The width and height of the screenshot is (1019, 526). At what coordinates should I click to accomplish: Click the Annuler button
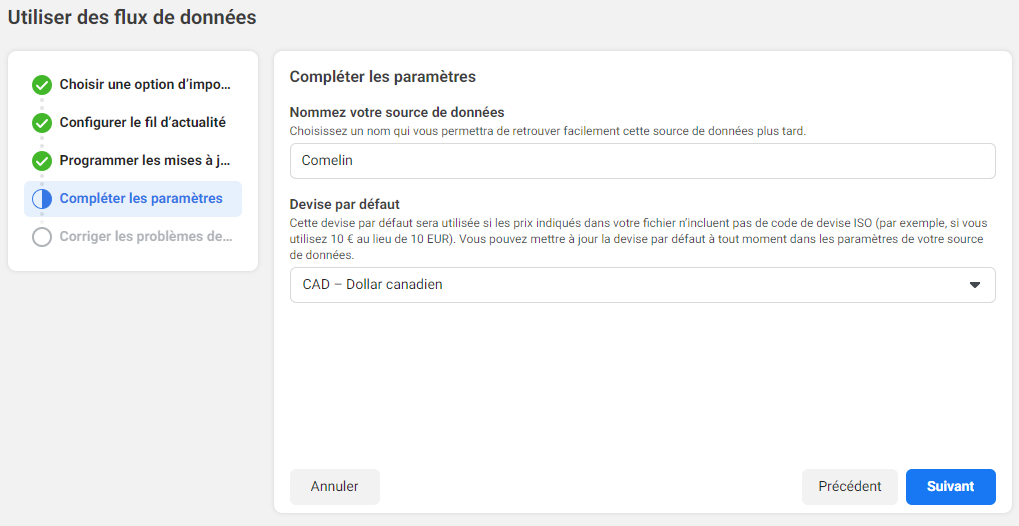point(335,487)
